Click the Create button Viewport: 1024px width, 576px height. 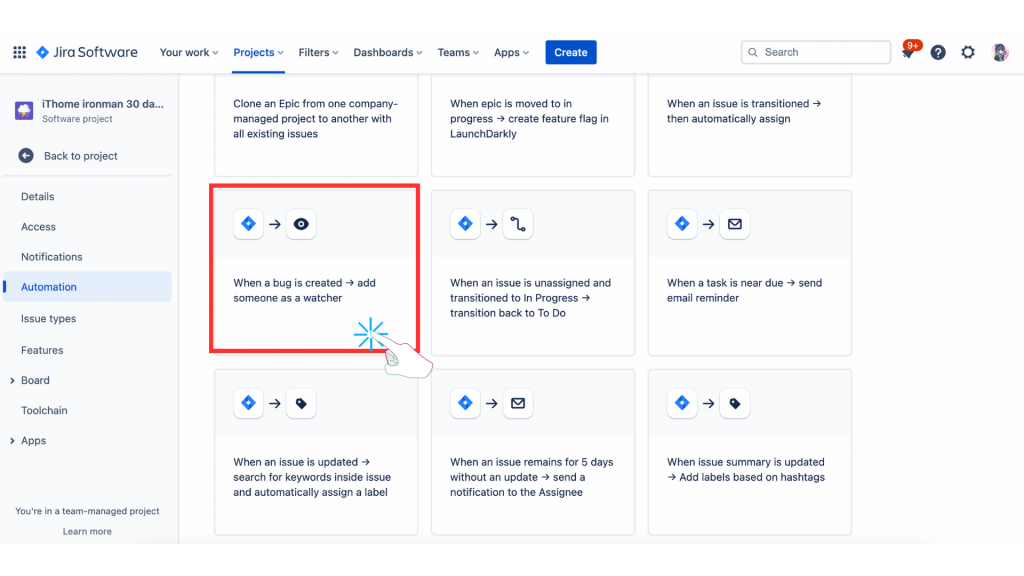click(x=571, y=52)
